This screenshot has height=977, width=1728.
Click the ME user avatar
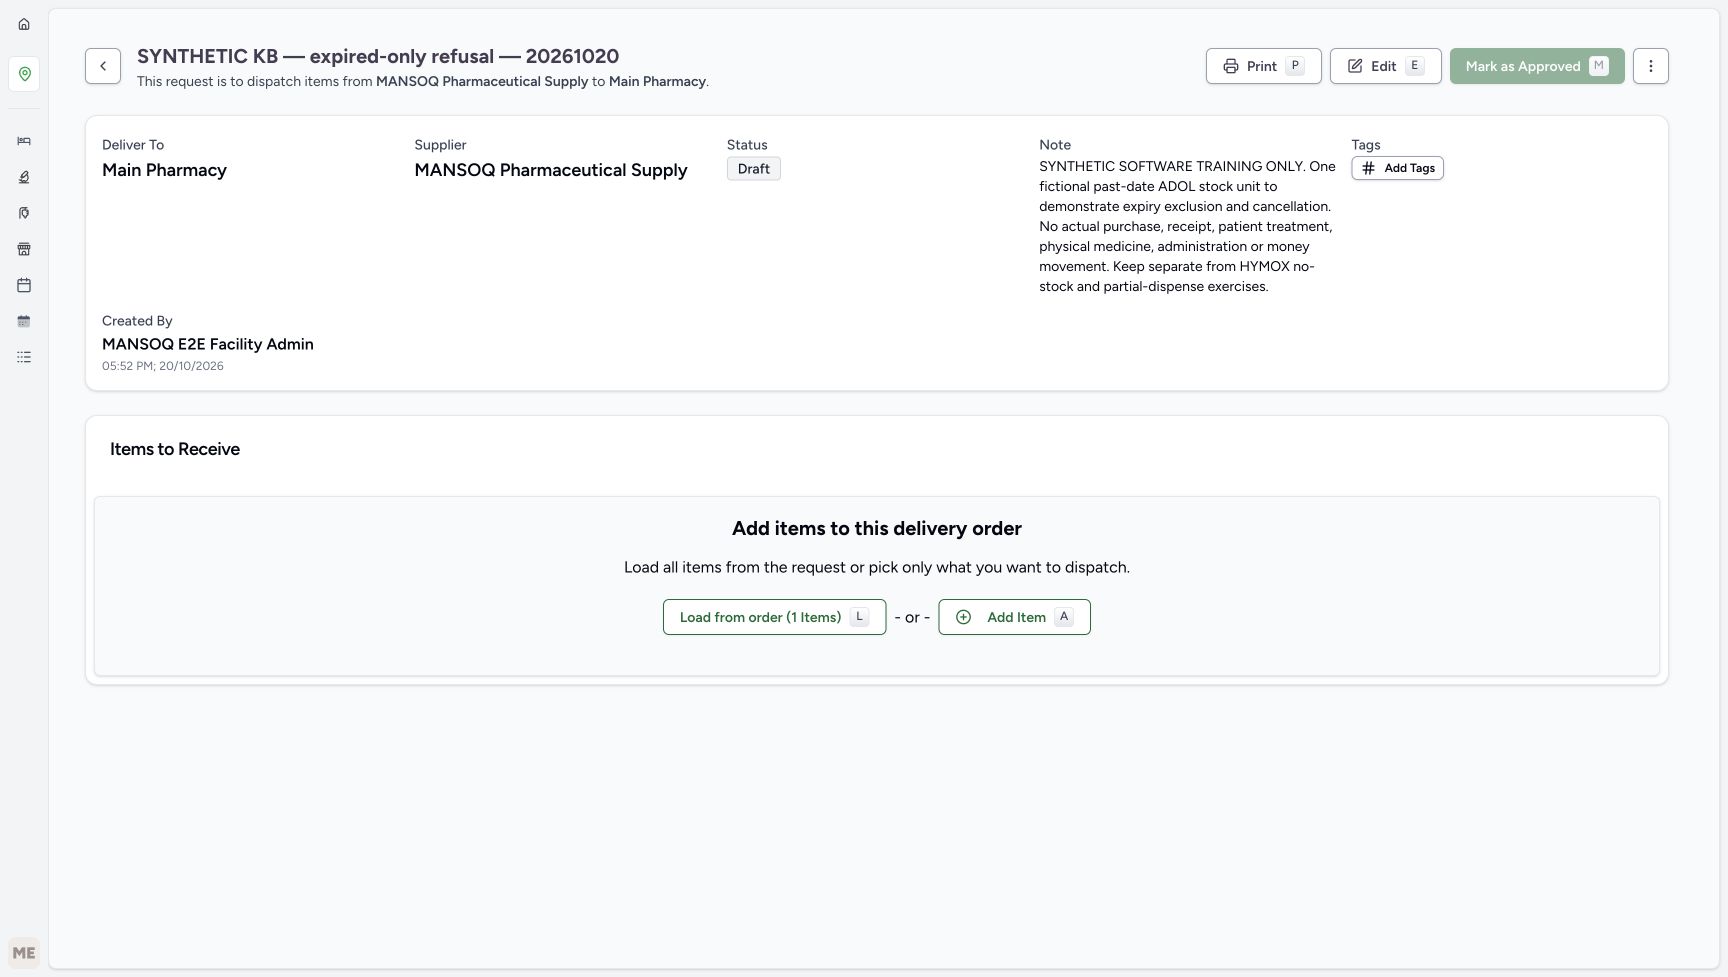click(x=24, y=953)
